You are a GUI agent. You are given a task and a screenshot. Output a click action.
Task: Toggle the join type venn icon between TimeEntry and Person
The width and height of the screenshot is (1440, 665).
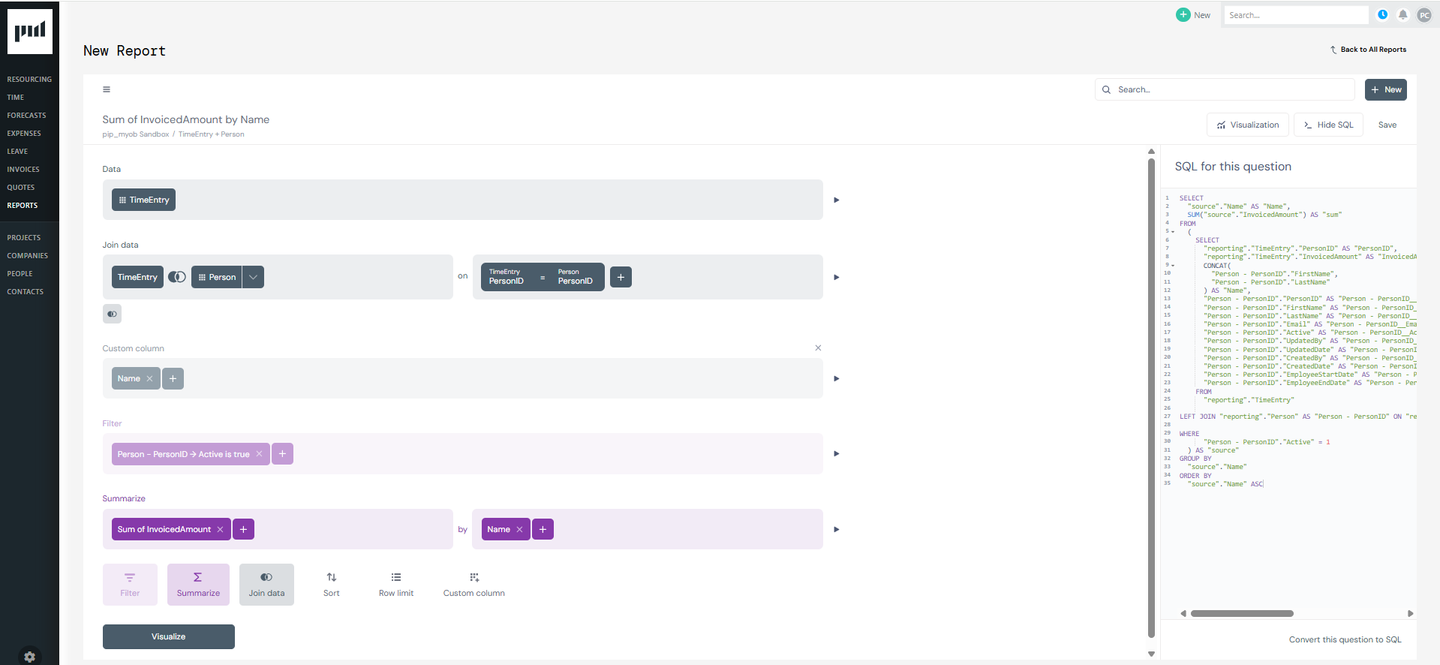pyautogui.click(x=177, y=277)
